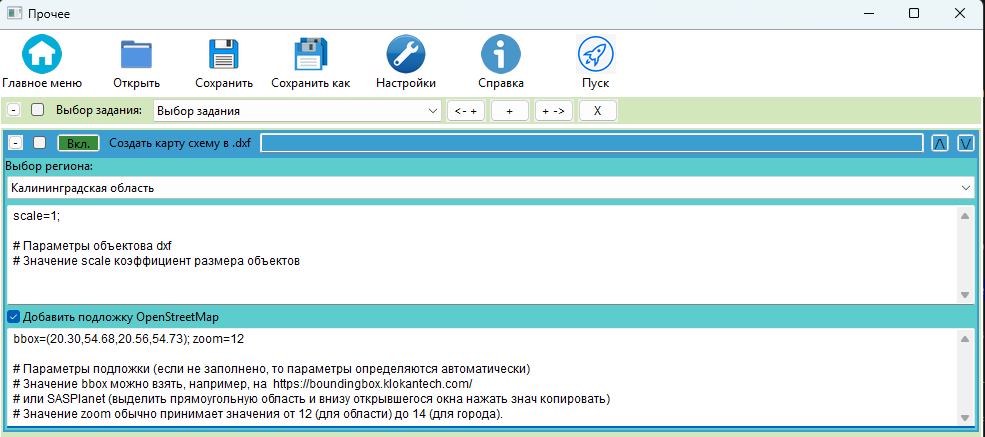The image size is (985, 437).
Task: Click scroll-up arrow of подложка parameters box
Action: (x=965, y=340)
